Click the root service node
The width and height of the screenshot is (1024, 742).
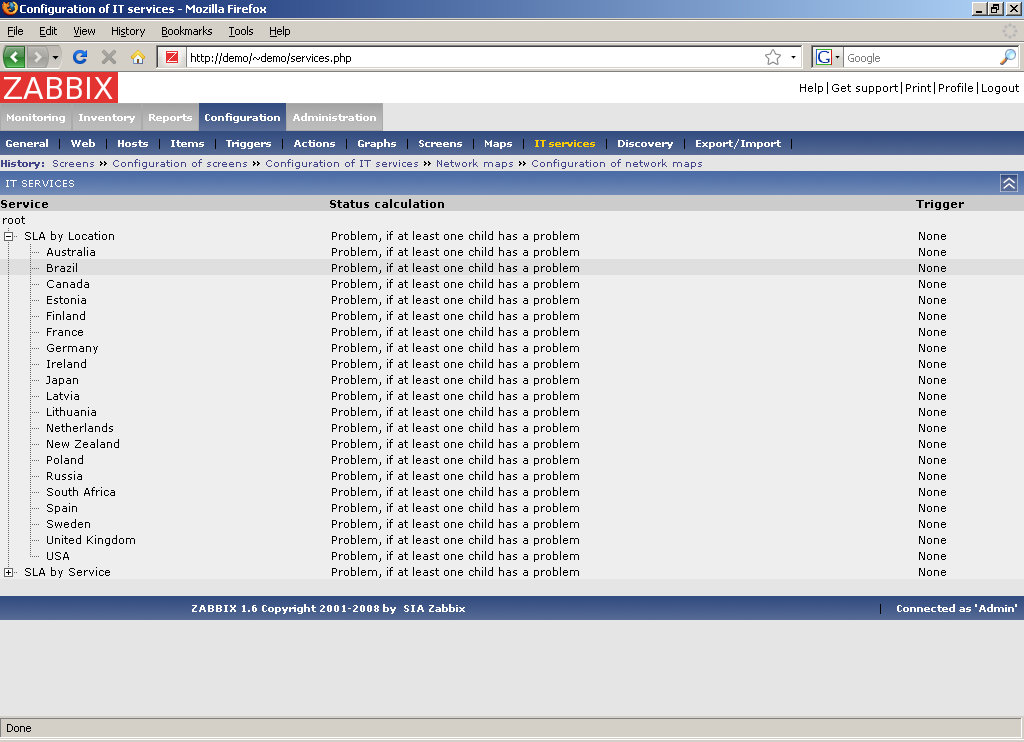coord(14,220)
